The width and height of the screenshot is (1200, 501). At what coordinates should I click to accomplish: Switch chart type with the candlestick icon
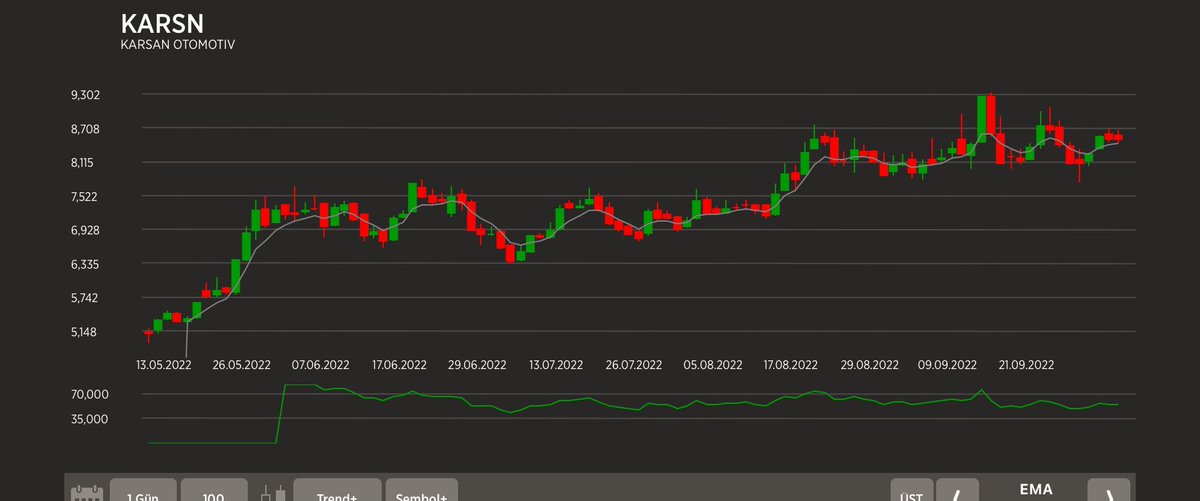(x=272, y=493)
